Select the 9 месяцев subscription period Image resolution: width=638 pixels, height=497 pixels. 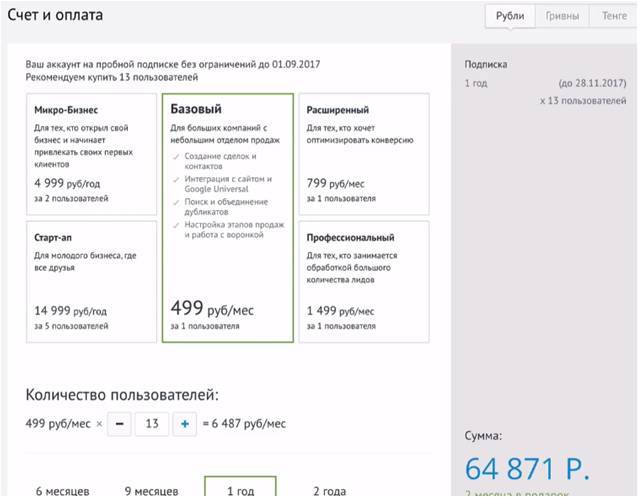pyautogui.click(x=150, y=490)
